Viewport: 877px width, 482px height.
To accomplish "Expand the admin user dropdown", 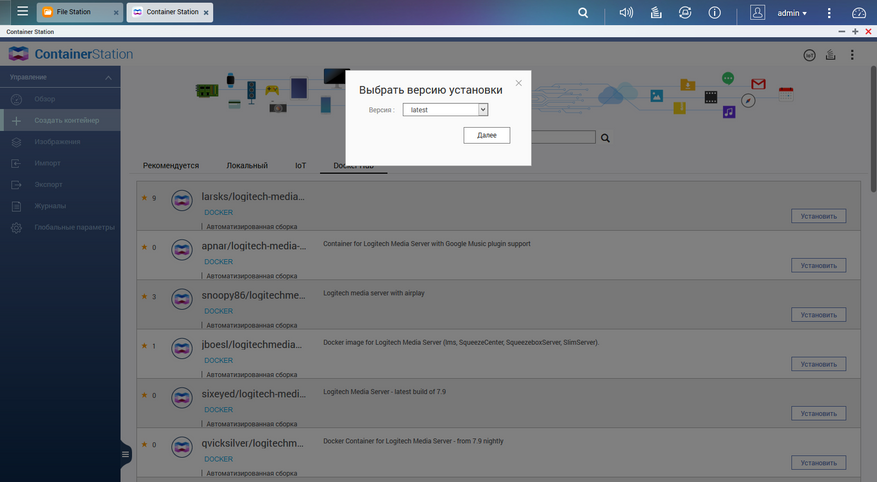I will coord(792,13).
